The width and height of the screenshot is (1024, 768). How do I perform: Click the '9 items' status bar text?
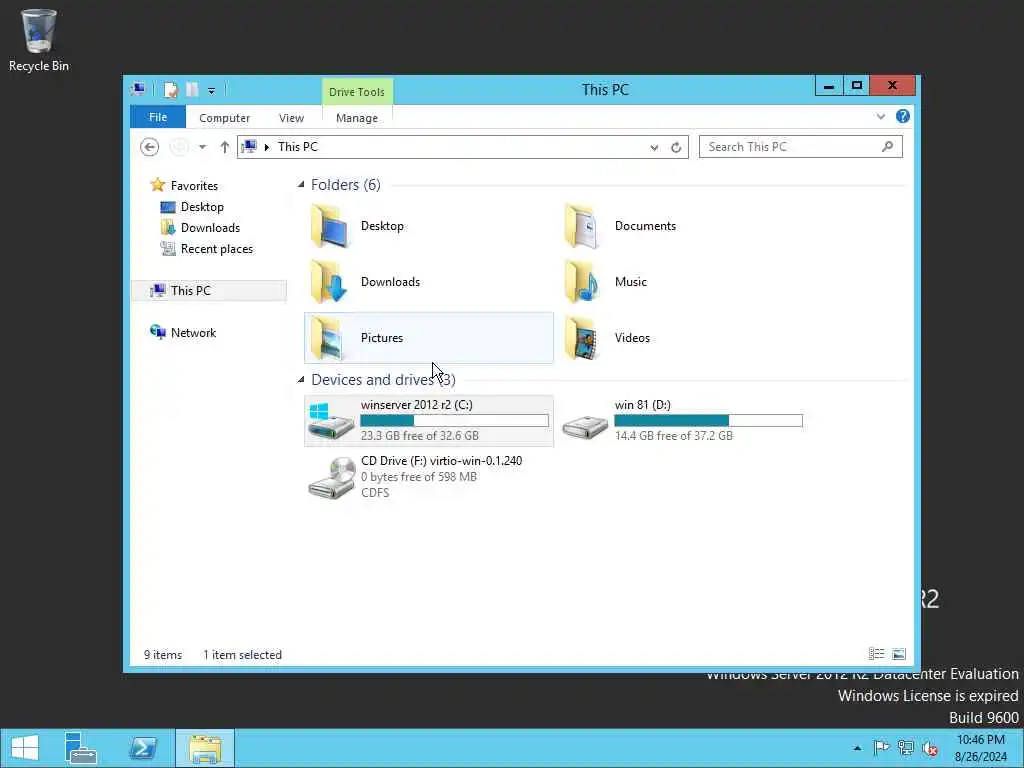pyautogui.click(x=163, y=654)
